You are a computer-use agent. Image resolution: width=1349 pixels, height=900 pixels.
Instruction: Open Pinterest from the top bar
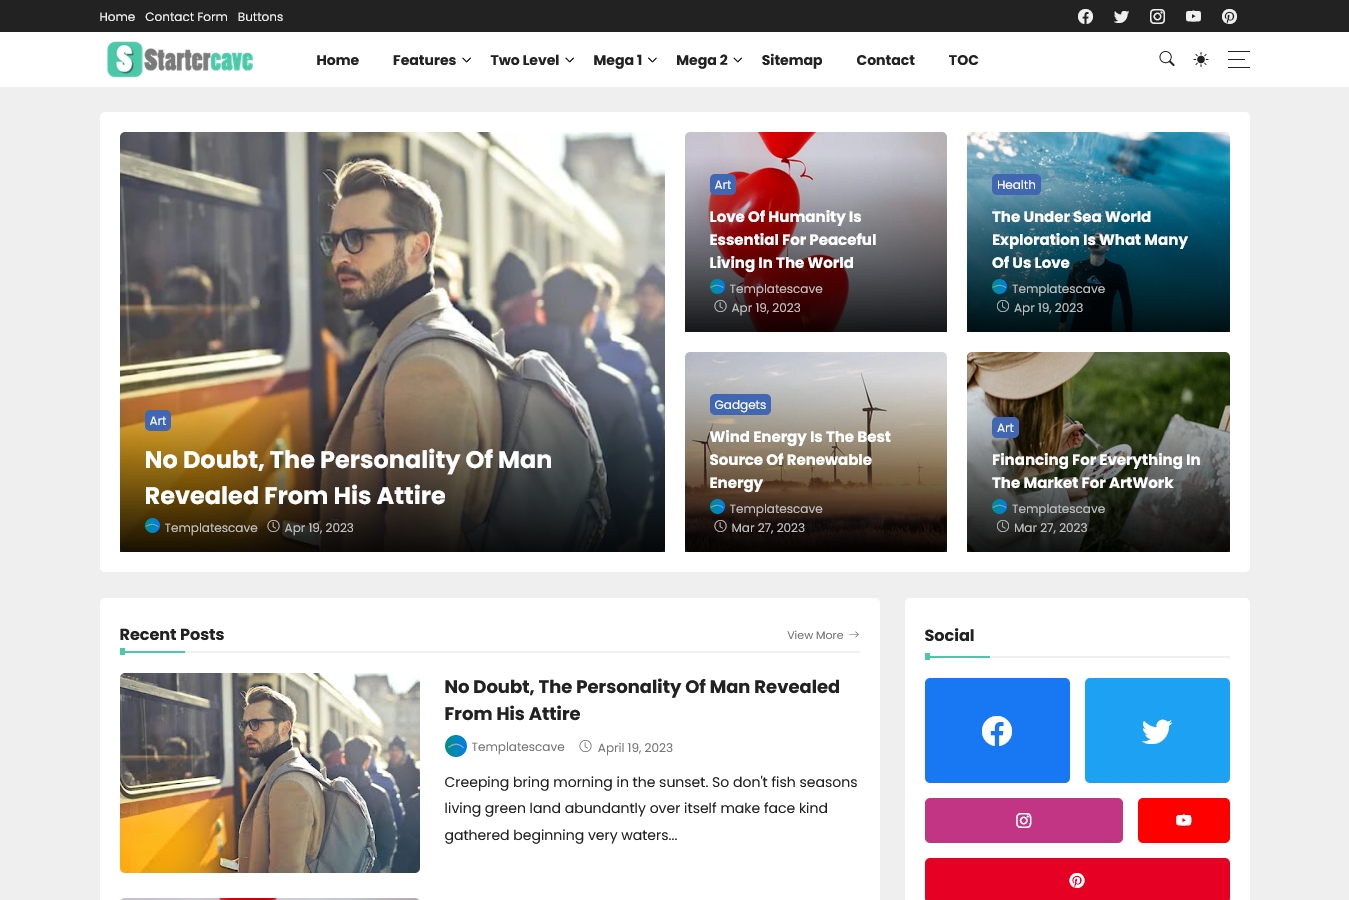[1229, 16]
